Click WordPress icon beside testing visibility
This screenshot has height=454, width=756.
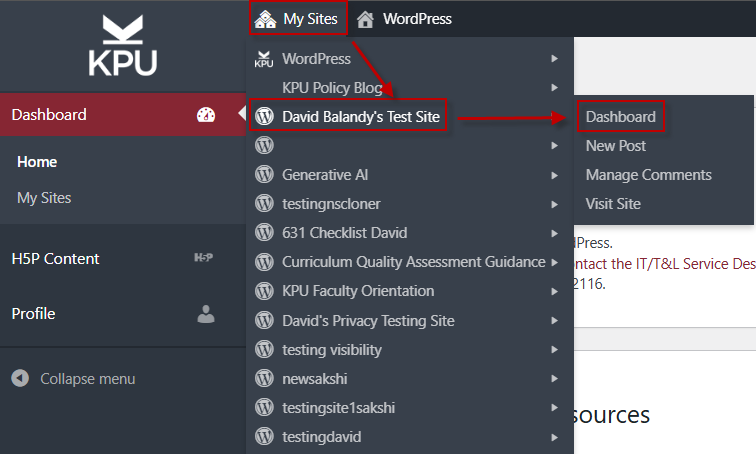pyautogui.click(x=264, y=349)
